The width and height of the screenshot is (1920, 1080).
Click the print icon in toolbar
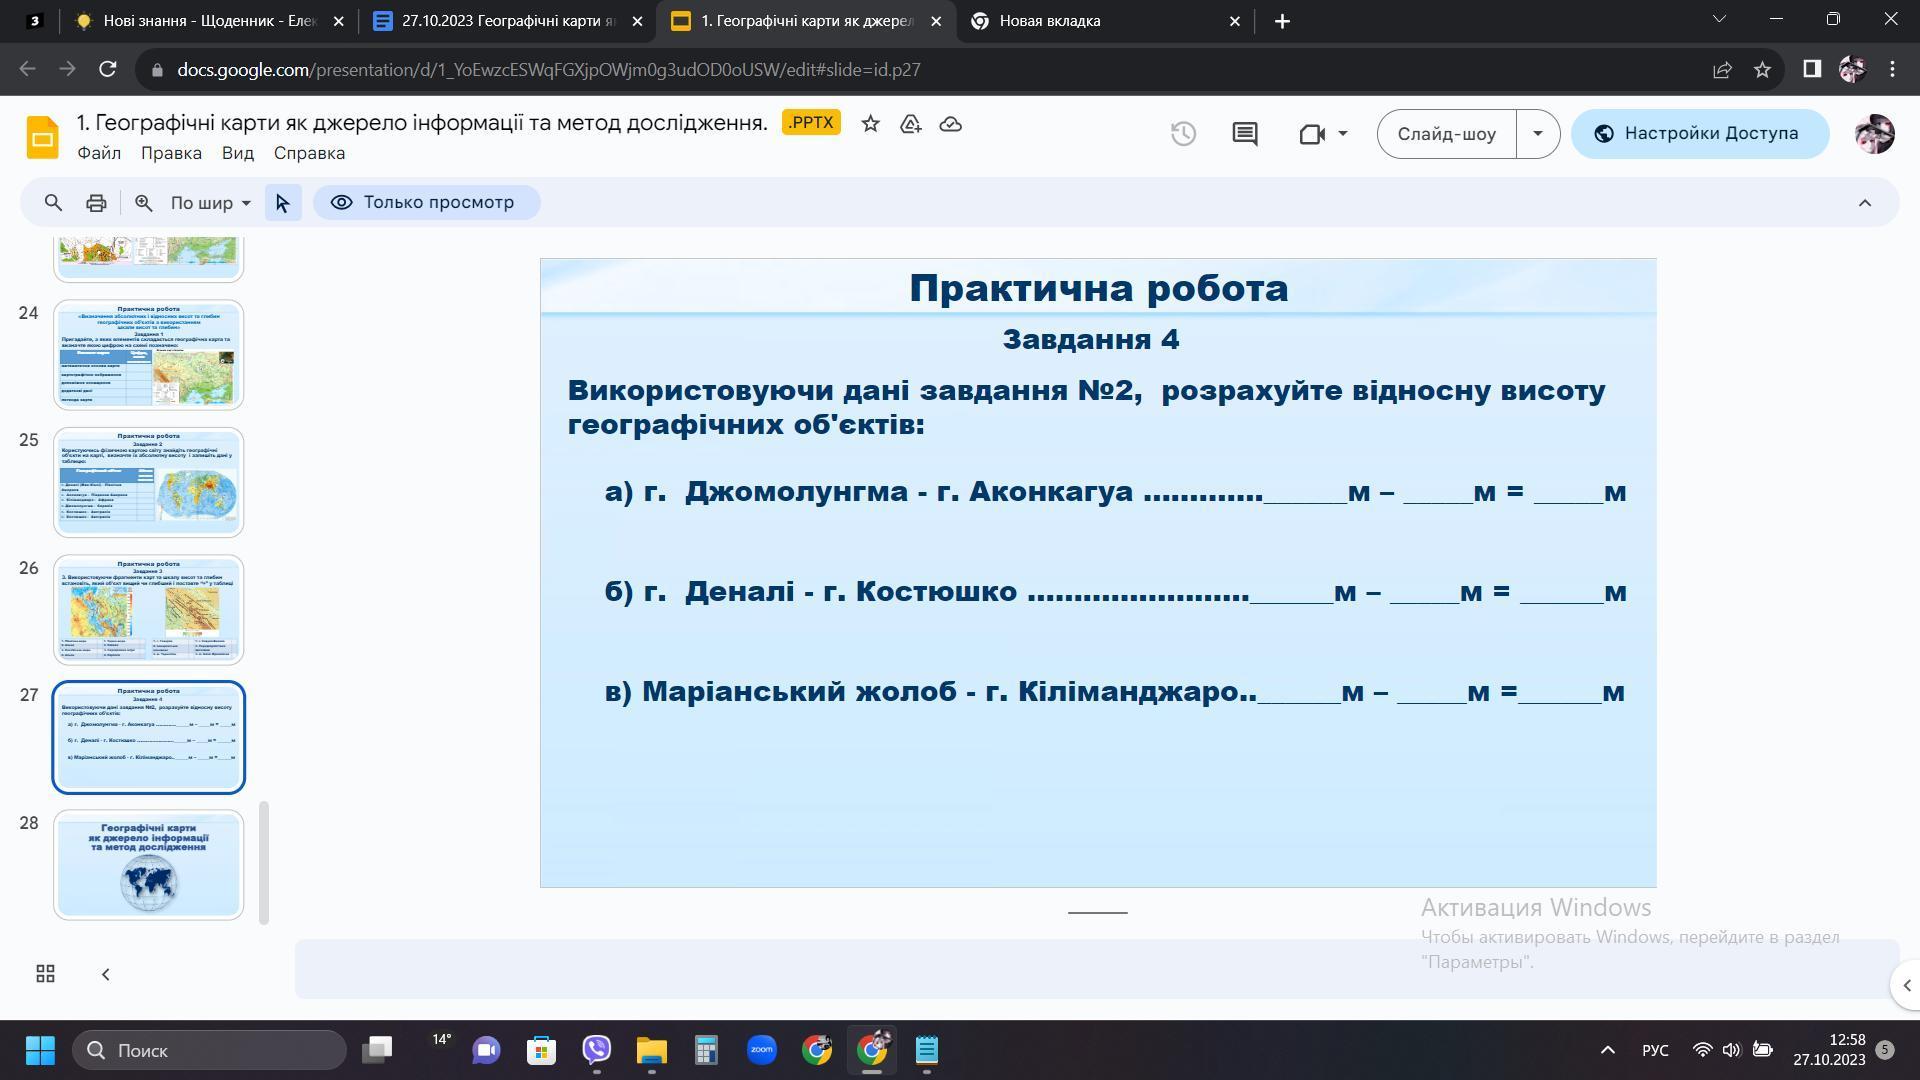[x=96, y=203]
